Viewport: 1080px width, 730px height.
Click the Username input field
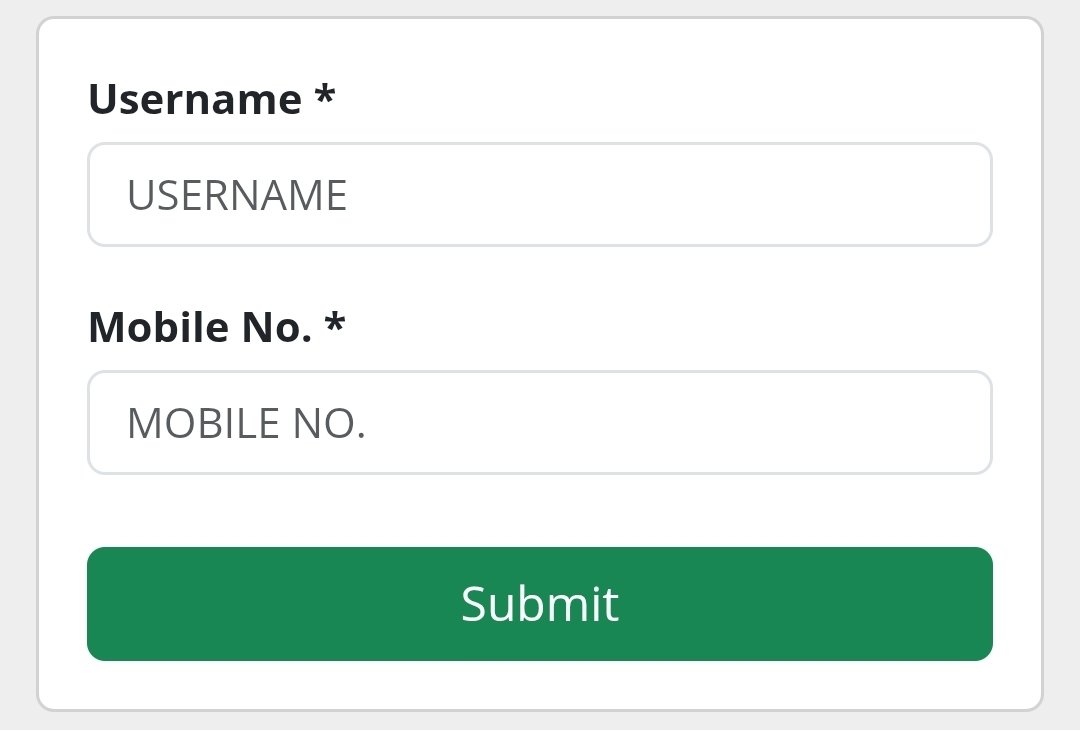coord(540,195)
